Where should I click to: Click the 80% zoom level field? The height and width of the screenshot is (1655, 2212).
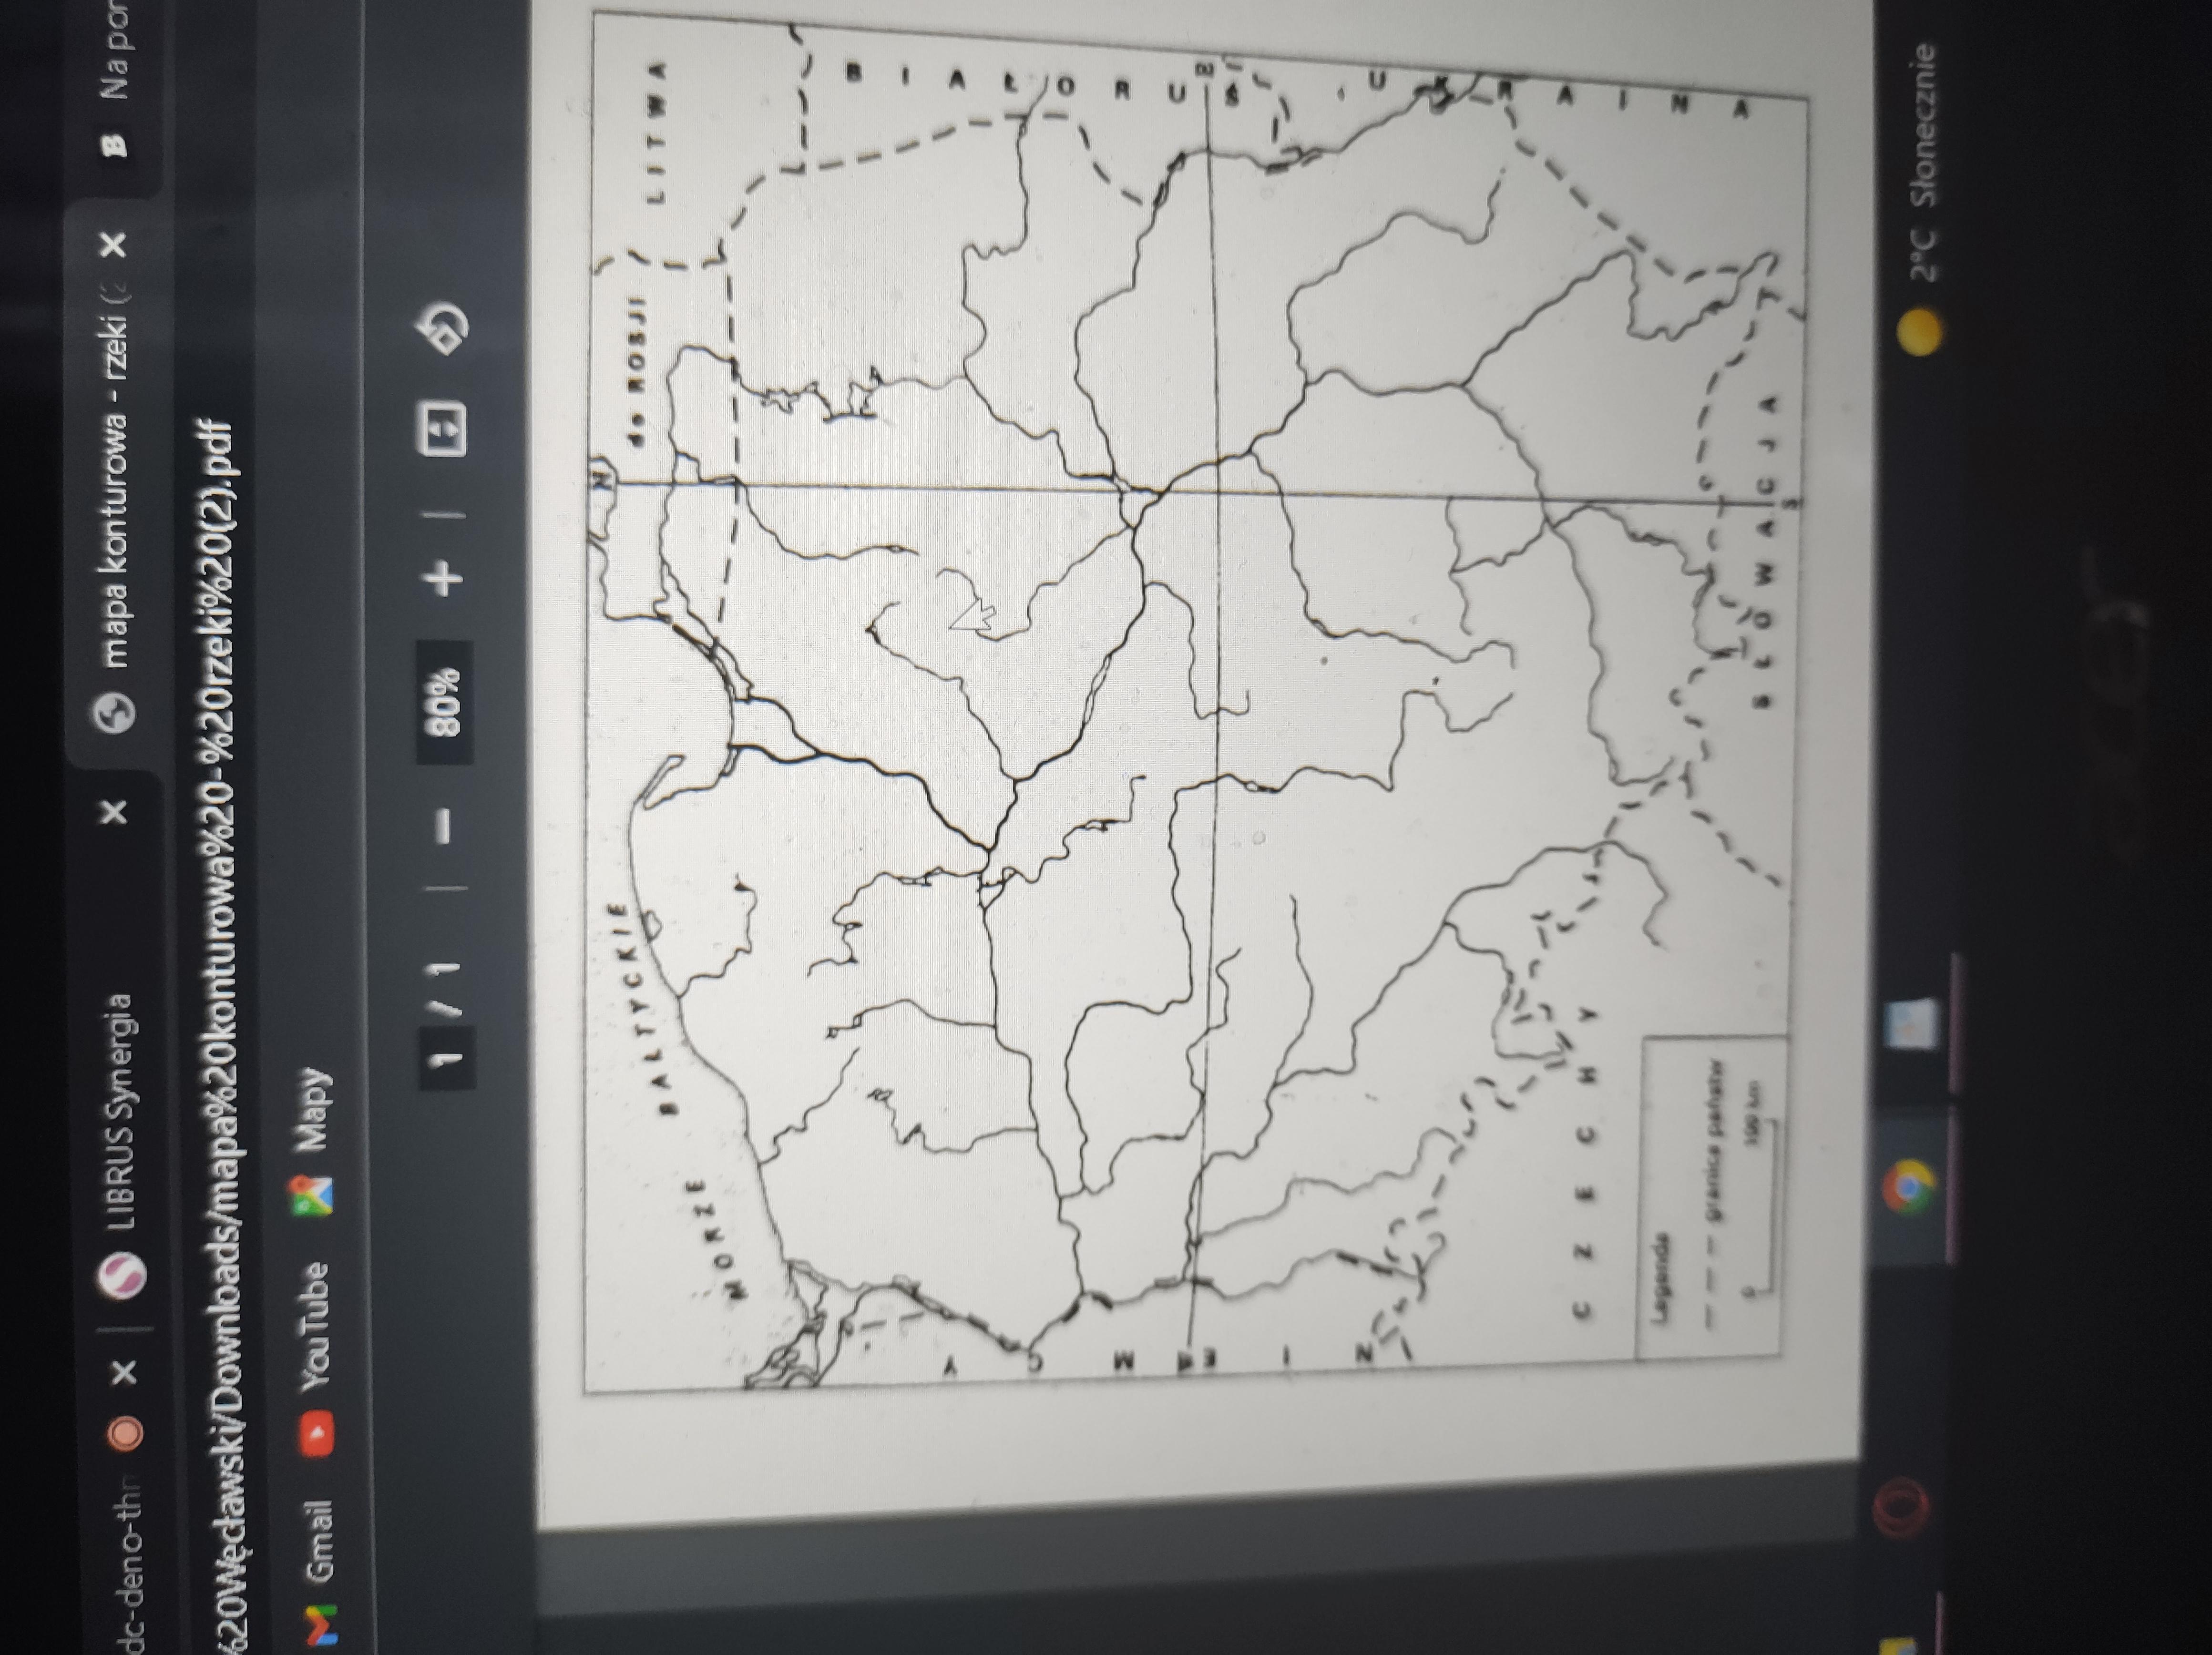click(x=444, y=703)
